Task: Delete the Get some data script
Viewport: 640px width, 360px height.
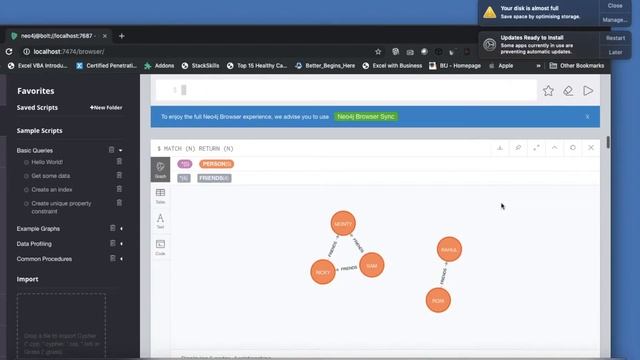Action: [119, 175]
